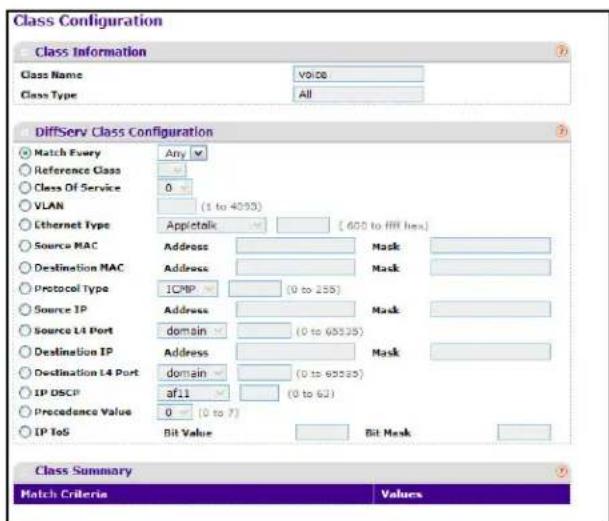The width and height of the screenshot is (609, 521).
Task: Click the Destination IP Address field
Action: tap(295, 352)
